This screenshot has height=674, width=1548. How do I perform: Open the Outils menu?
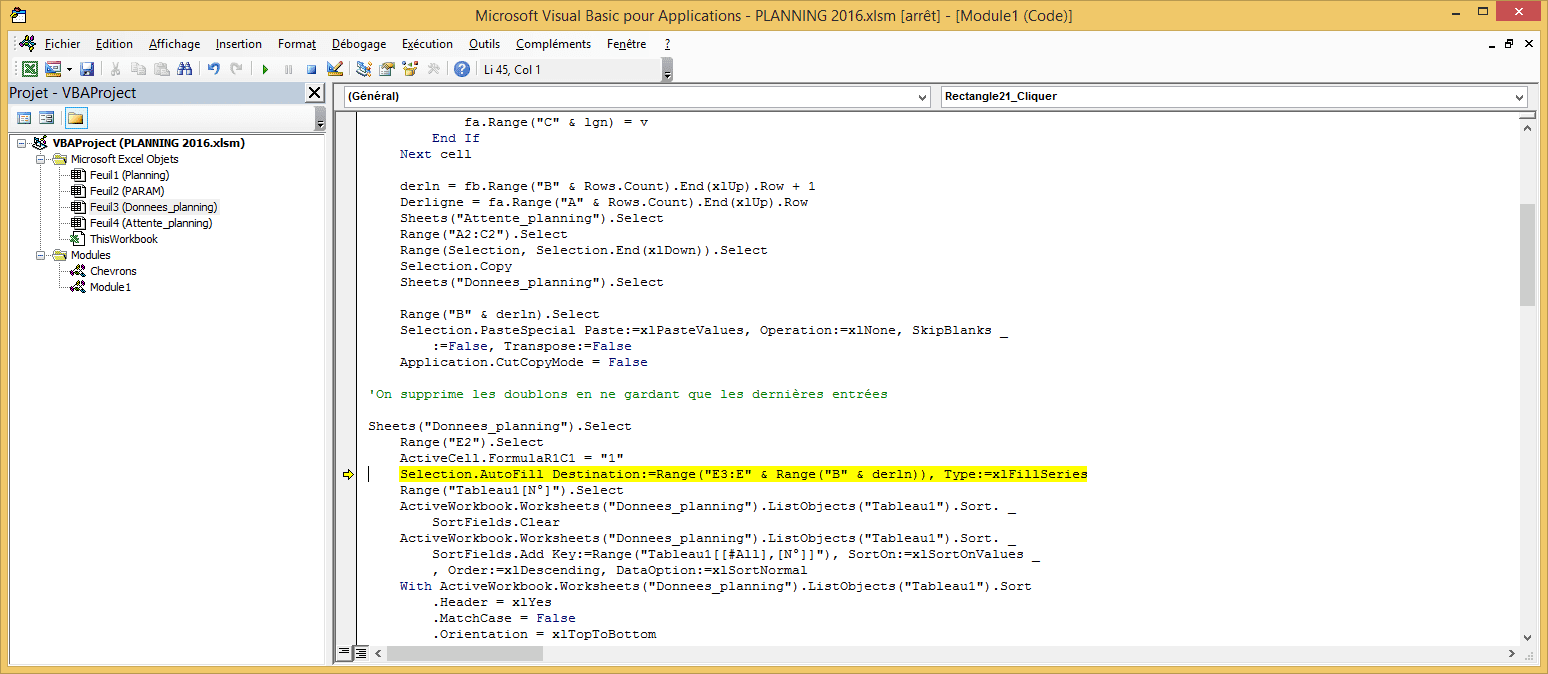[x=484, y=44]
